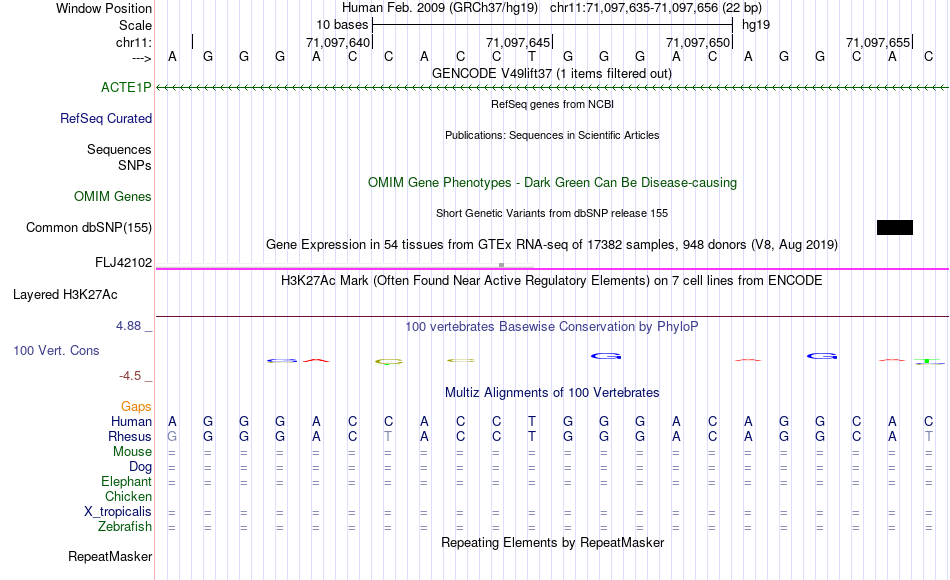Screen dimensions: 950x580
Task: Click the 'RefSeq genes from NCBI' title
Action: click(552, 104)
